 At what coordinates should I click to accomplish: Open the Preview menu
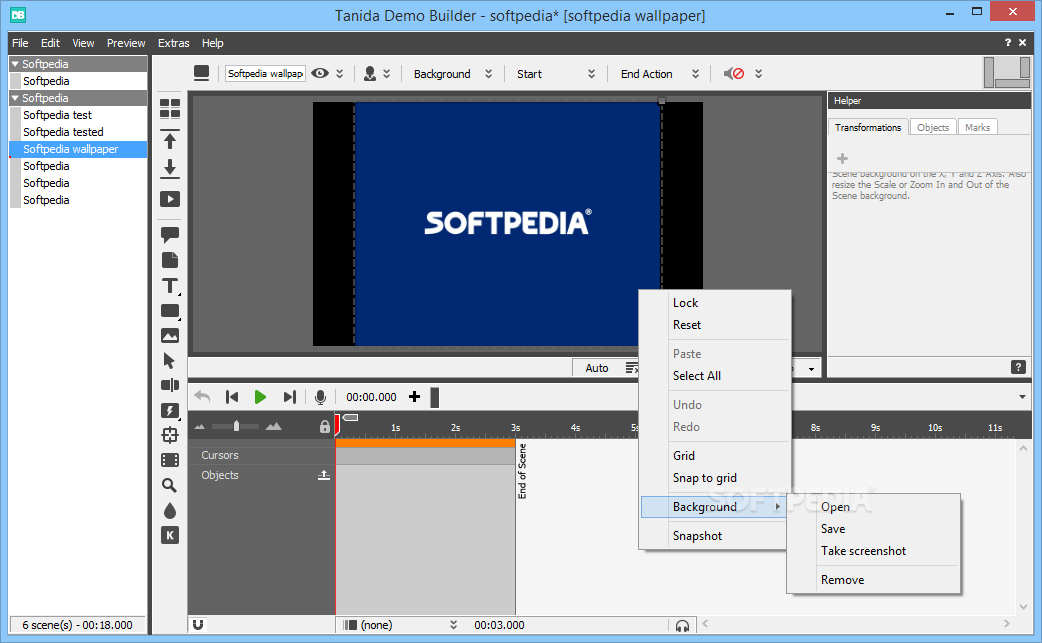tap(126, 43)
